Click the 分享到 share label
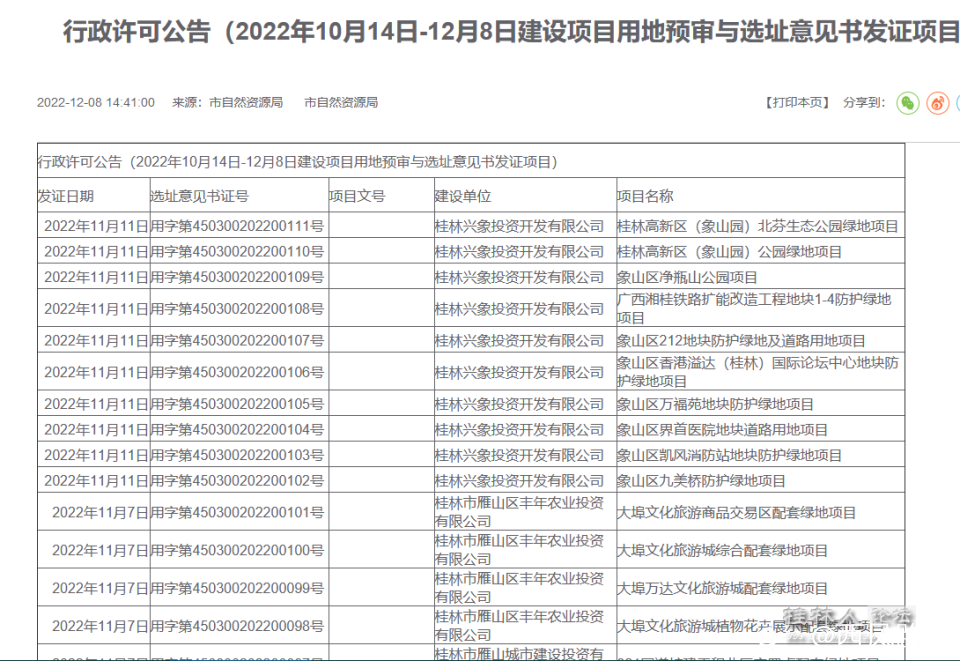The image size is (960, 661). [x=862, y=102]
